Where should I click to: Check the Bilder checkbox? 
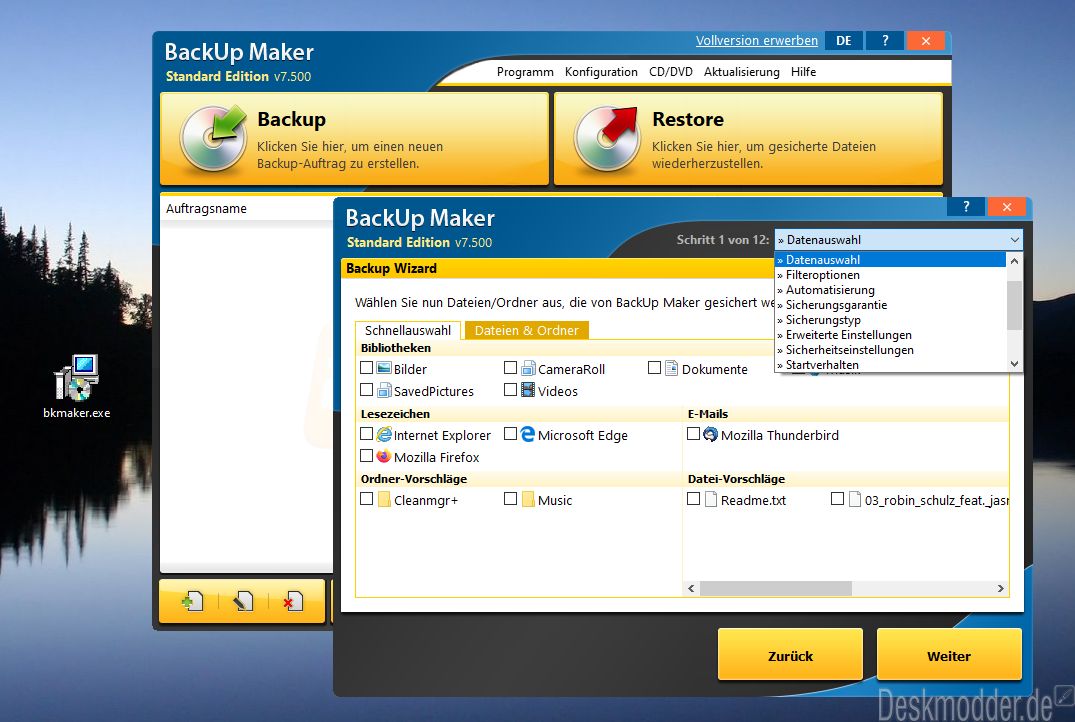pos(367,368)
